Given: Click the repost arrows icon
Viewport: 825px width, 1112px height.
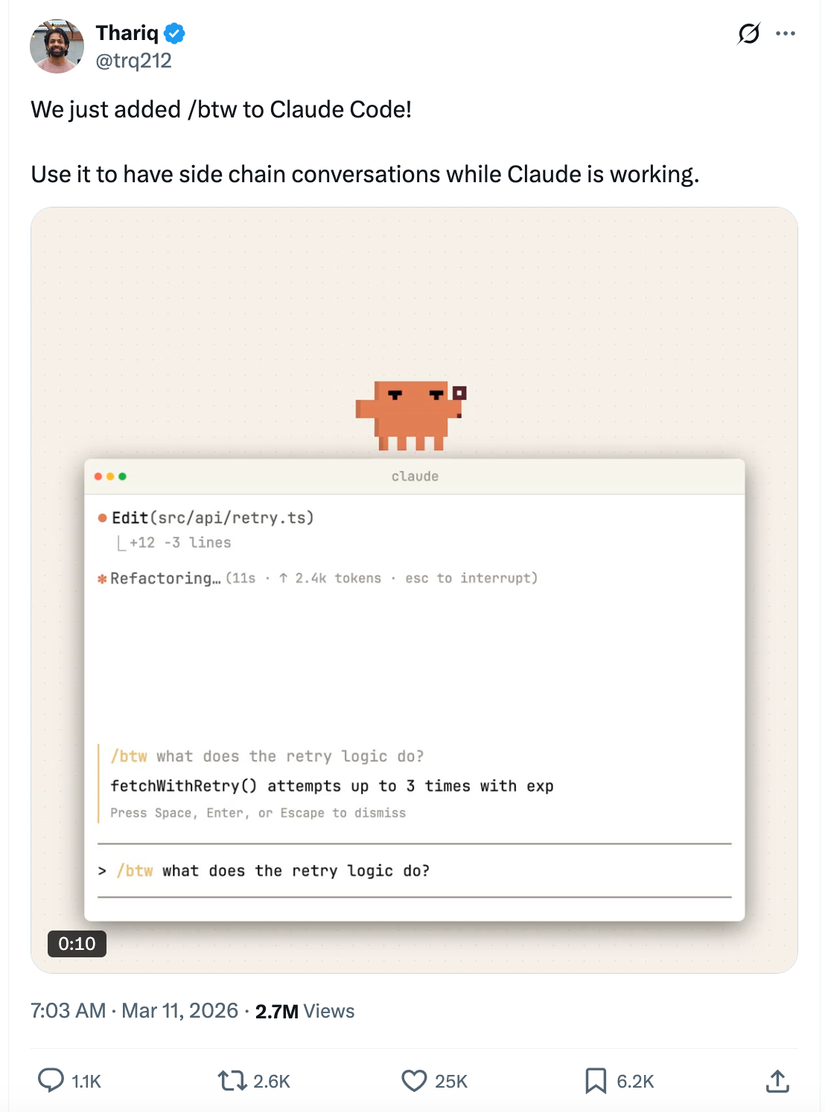Looking at the screenshot, I should (x=232, y=1080).
